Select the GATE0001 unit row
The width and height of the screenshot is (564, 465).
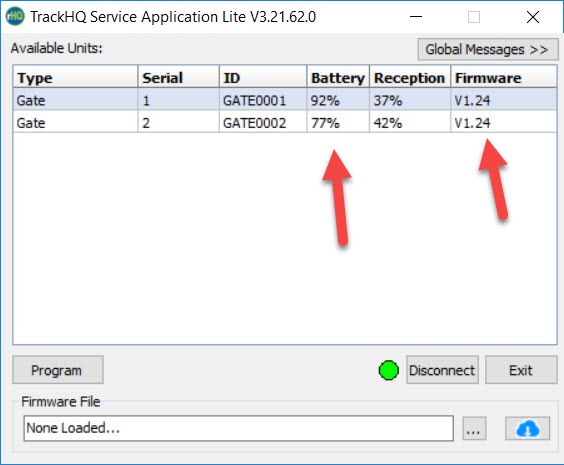pos(285,100)
